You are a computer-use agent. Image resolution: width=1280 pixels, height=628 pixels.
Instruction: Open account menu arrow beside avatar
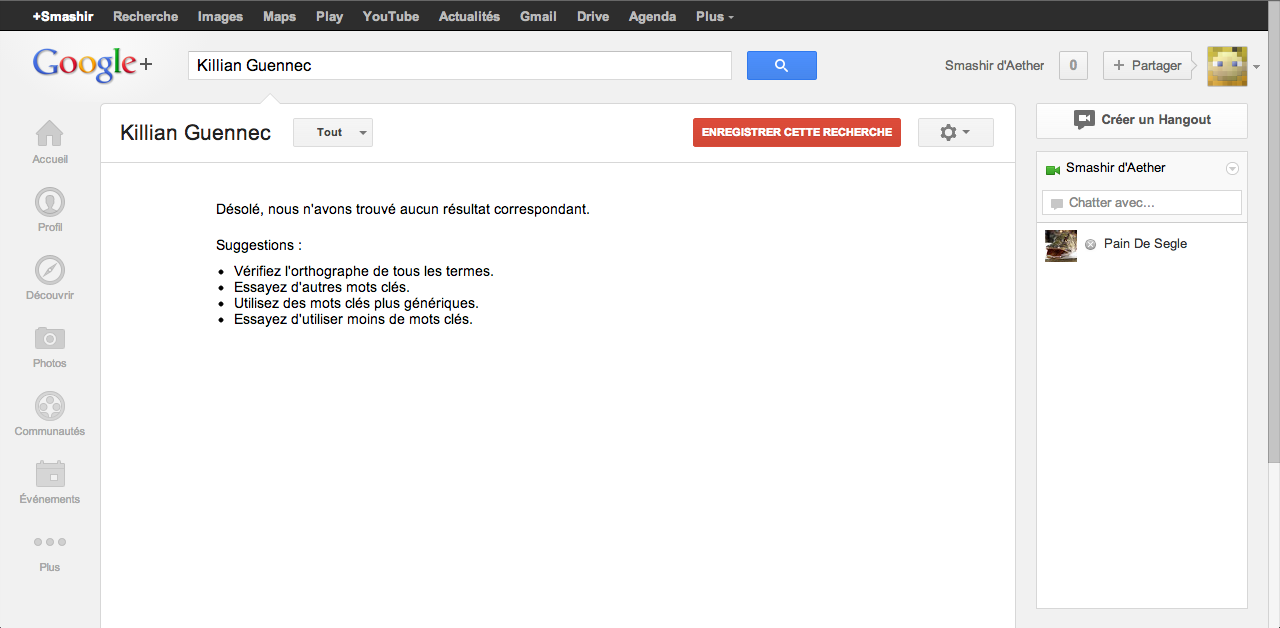pyautogui.click(x=1256, y=67)
